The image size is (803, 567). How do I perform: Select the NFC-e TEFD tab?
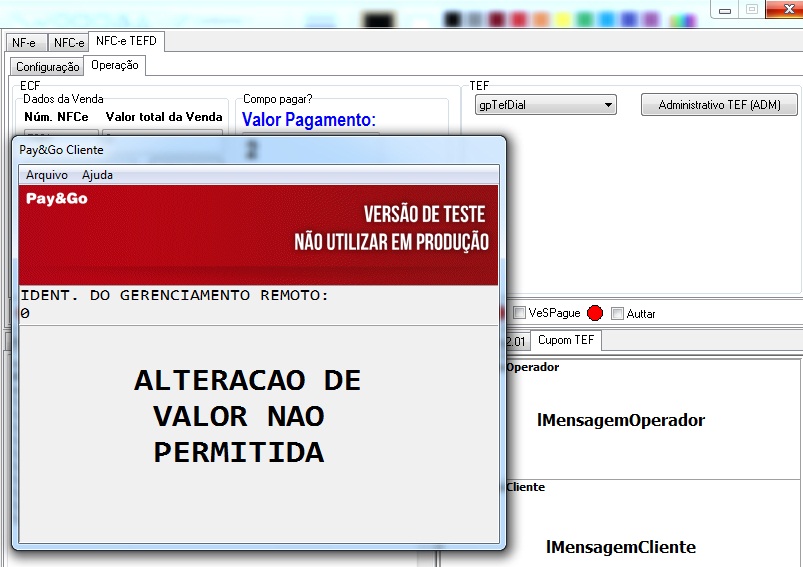click(x=126, y=41)
